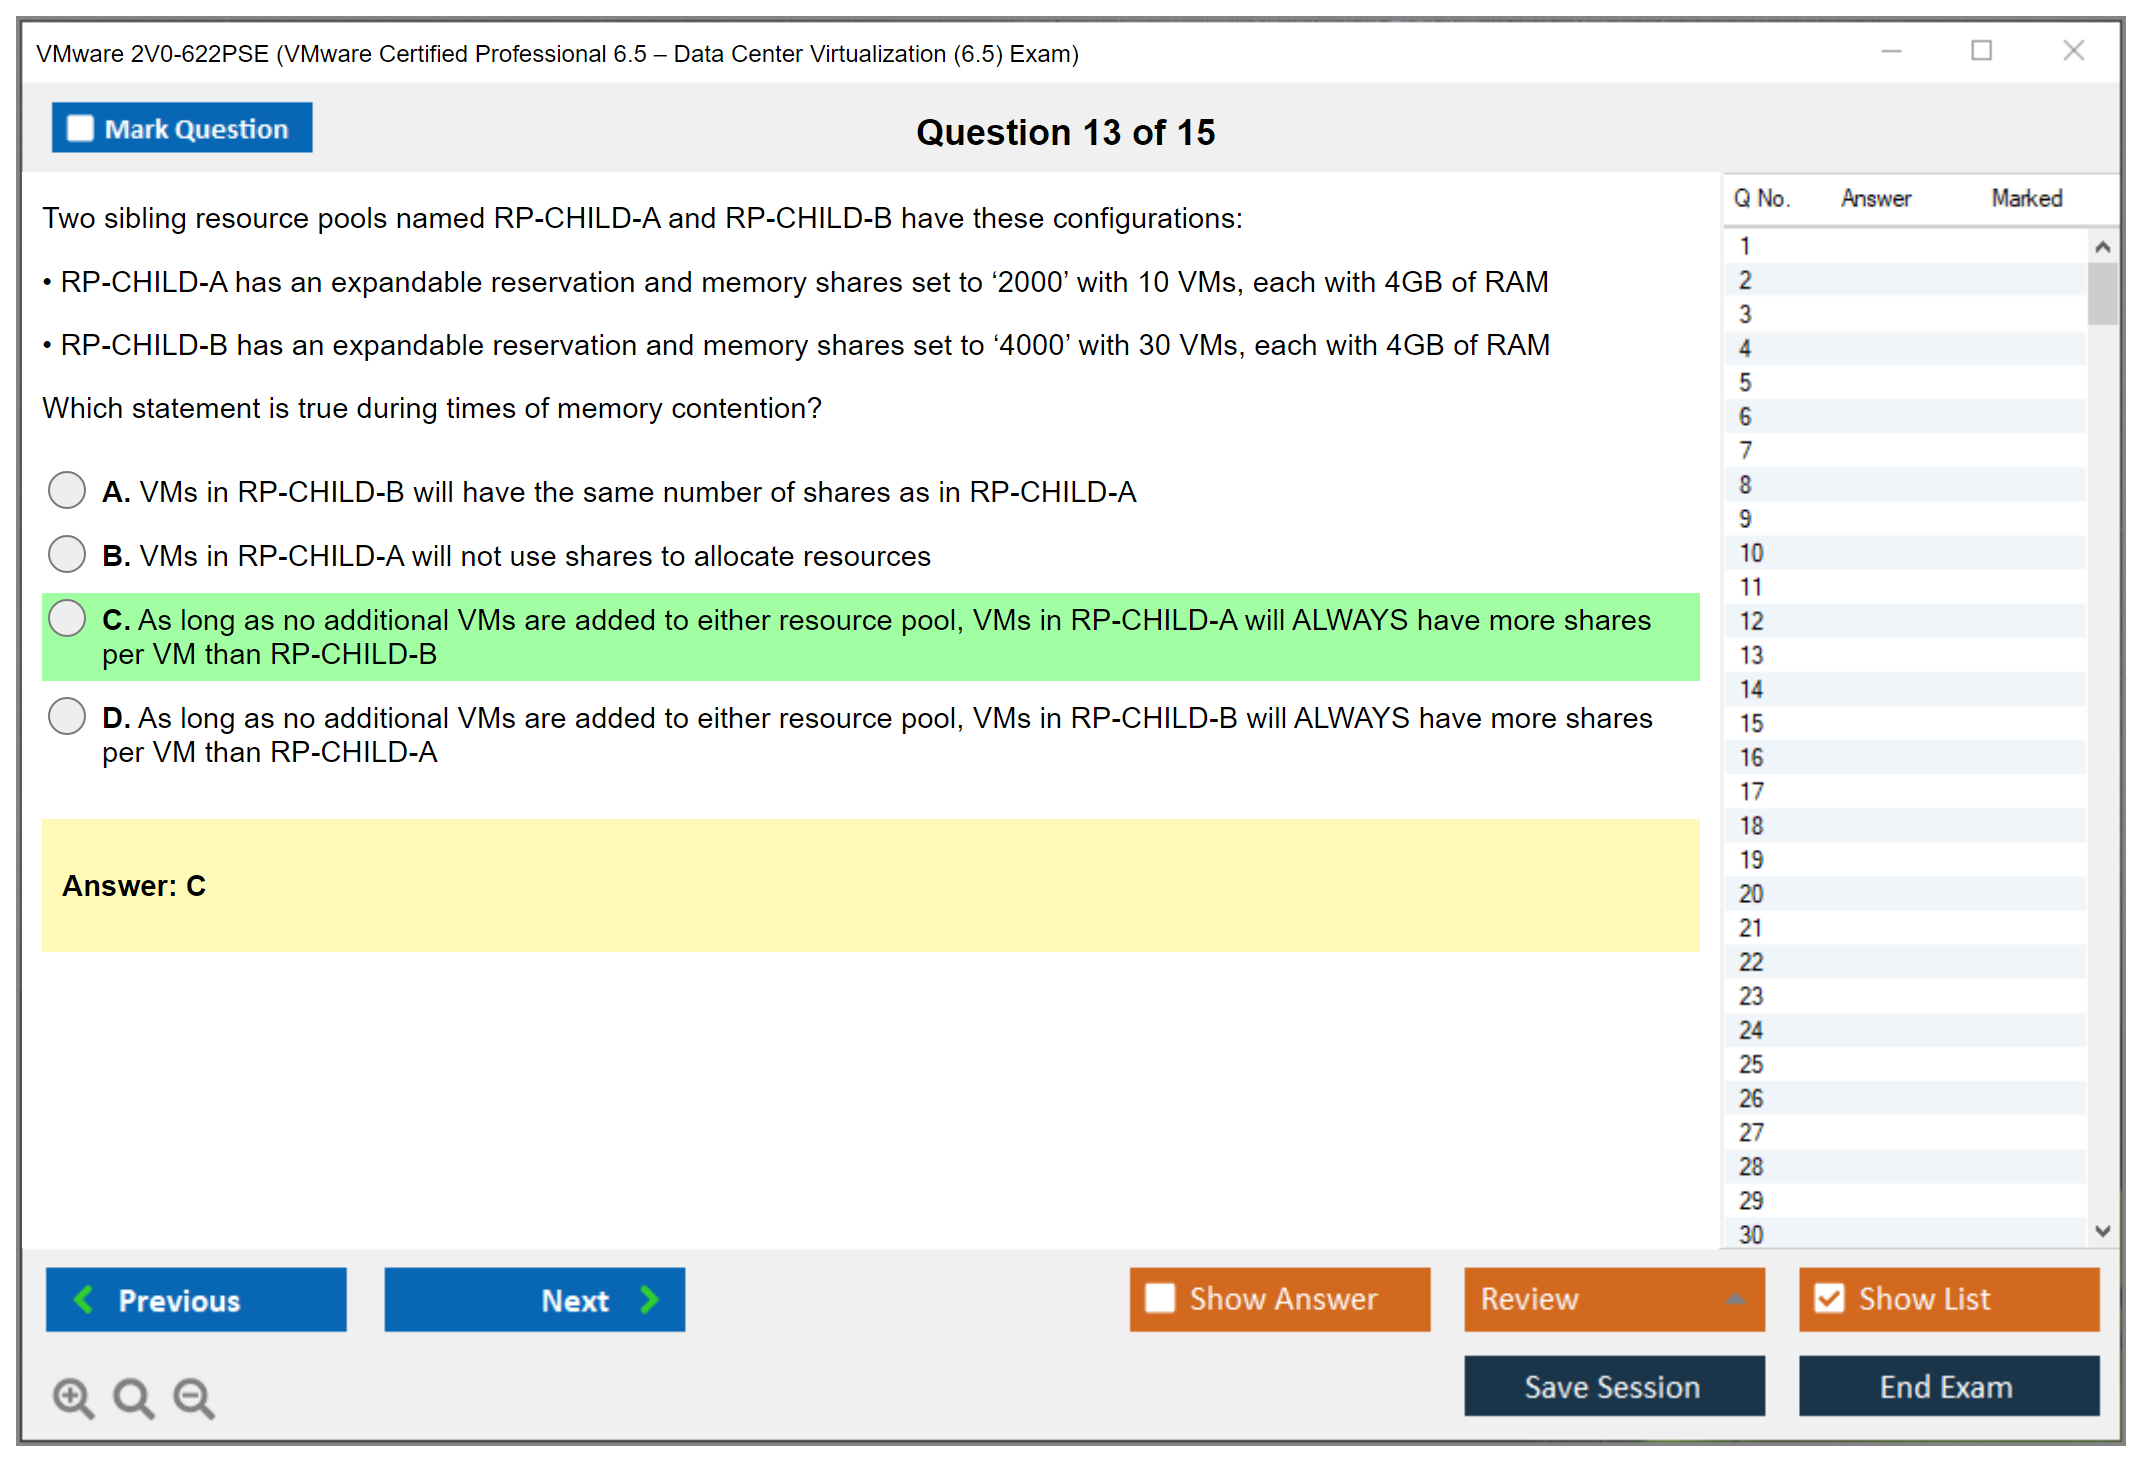Screen dimensions: 2150x1470
Task: Close the exam window with X
Action: coord(2073,51)
